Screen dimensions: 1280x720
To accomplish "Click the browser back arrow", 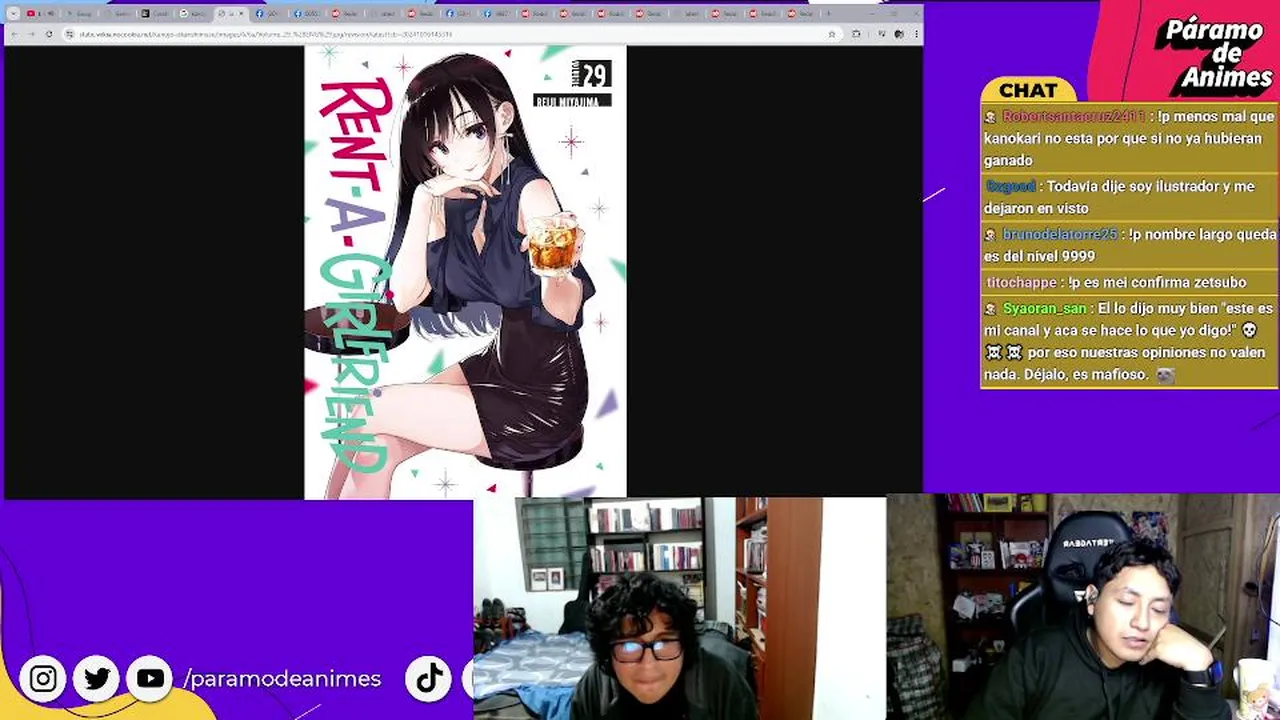I will click(14, 34).
